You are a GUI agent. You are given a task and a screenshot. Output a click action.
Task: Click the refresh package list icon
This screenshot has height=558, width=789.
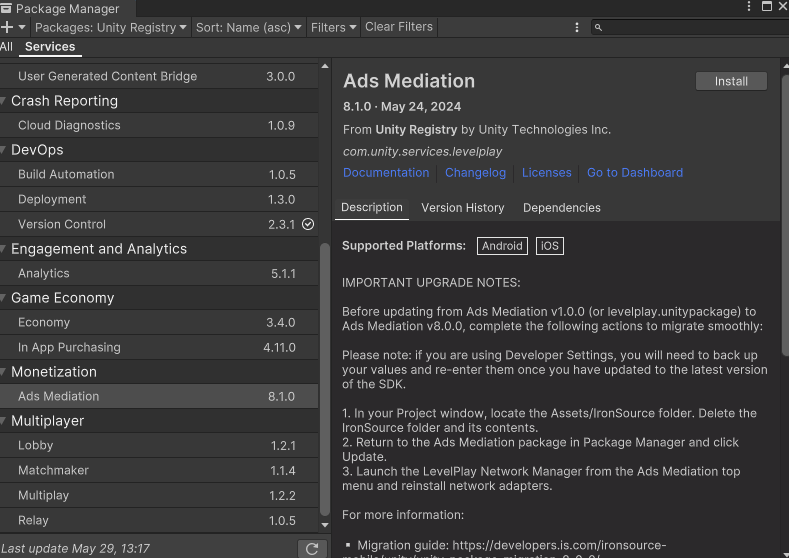tap(312, 549)
